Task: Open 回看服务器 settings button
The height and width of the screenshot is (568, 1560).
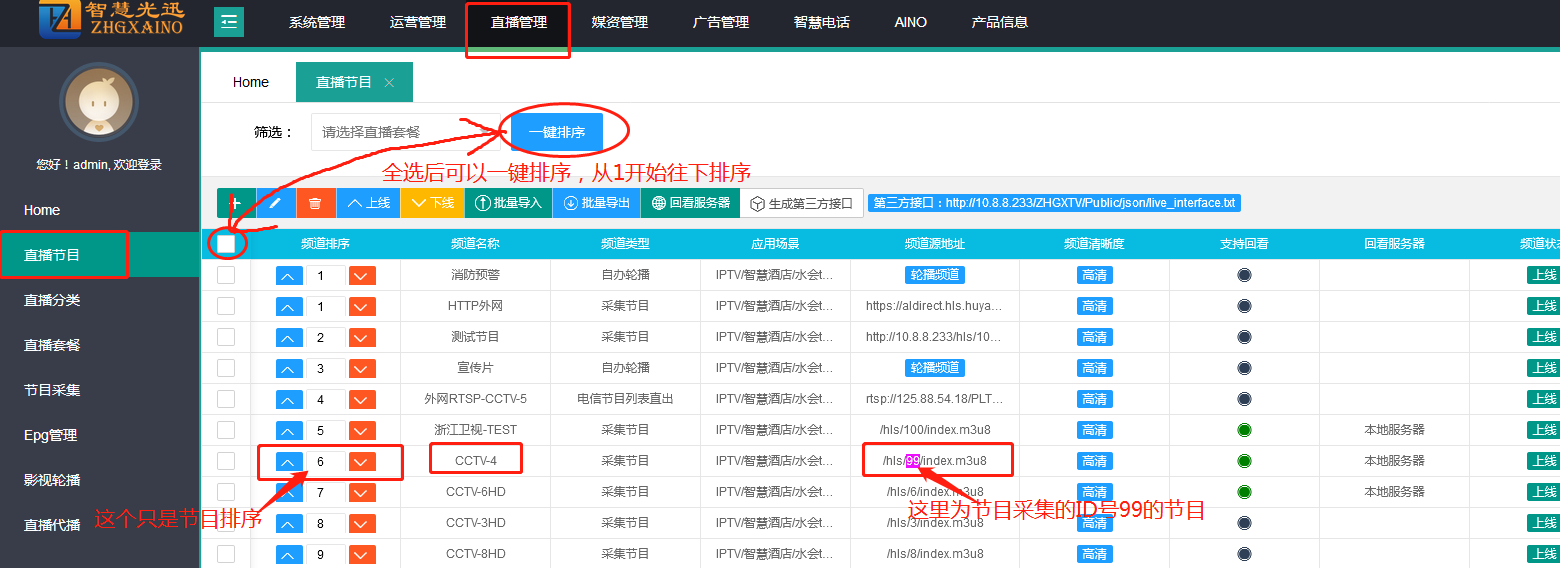Action: pos(690,203)
